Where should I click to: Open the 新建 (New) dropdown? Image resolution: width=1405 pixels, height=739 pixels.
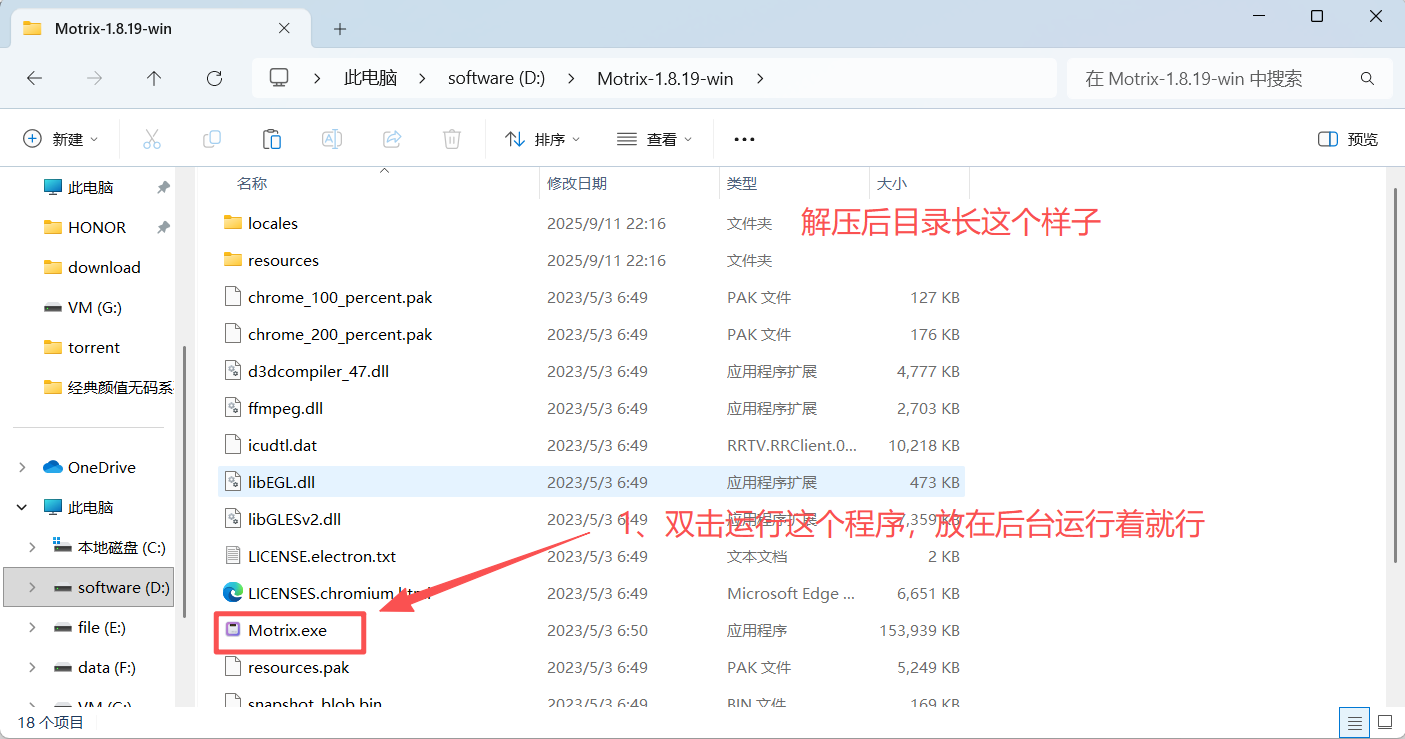tap(61, 139)
